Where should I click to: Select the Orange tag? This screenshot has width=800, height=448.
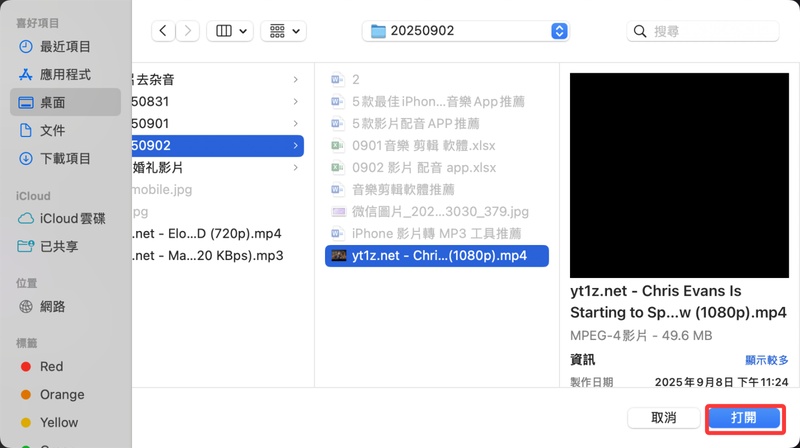61,394
